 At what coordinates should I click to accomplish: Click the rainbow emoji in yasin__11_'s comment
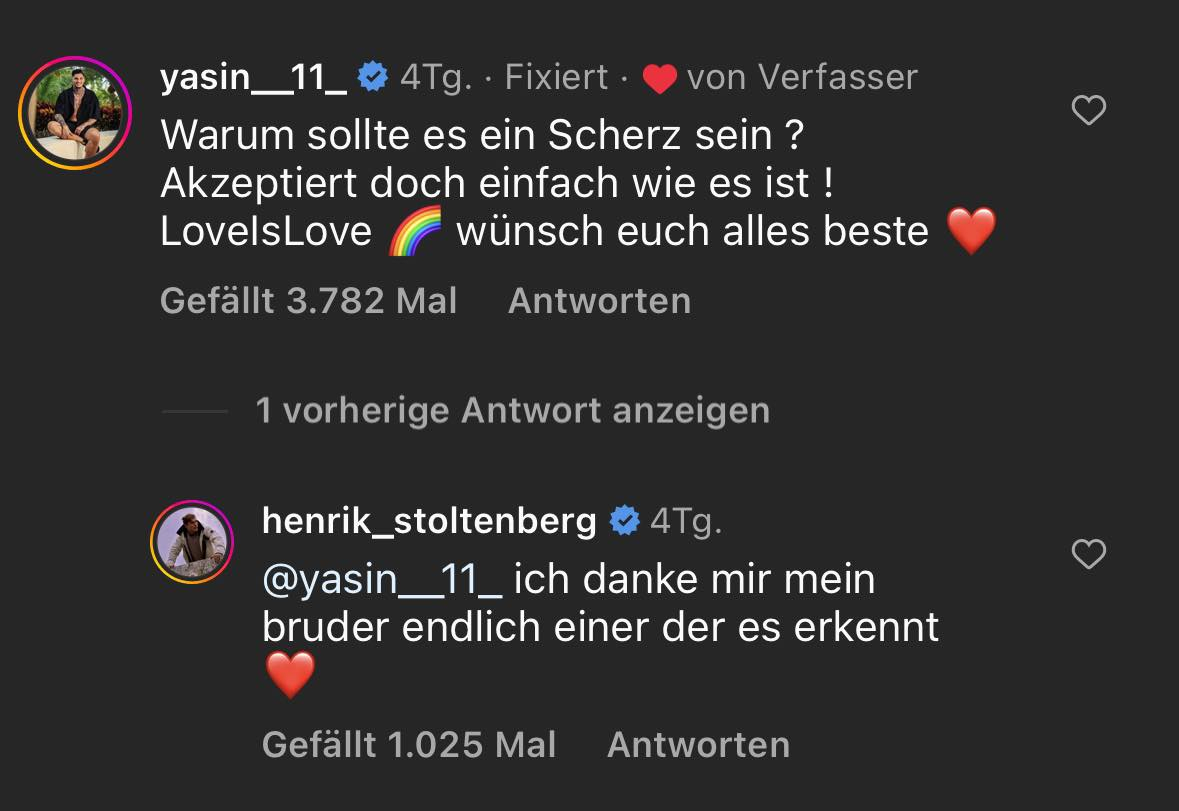(x=414, y=232)
